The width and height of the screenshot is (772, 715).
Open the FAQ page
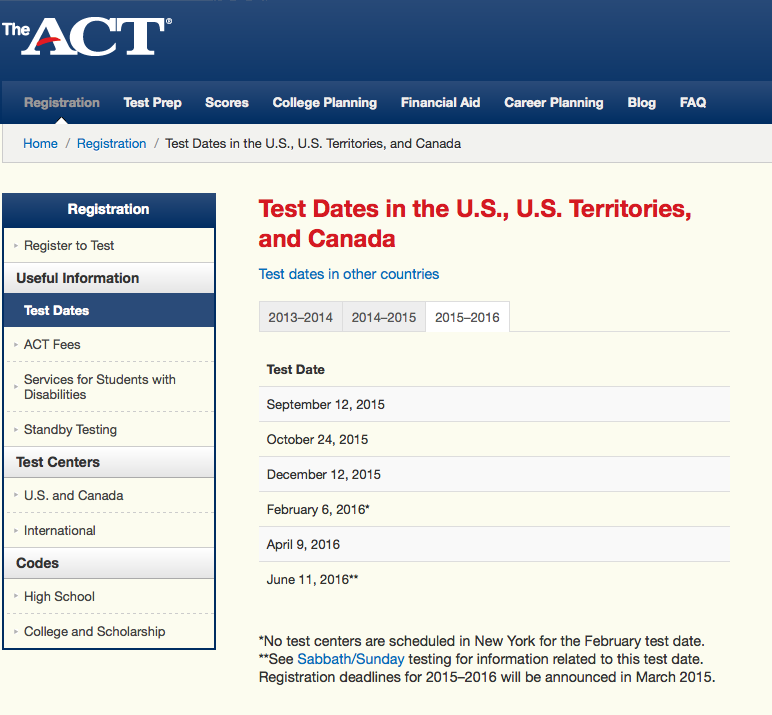tap(693, 102)
